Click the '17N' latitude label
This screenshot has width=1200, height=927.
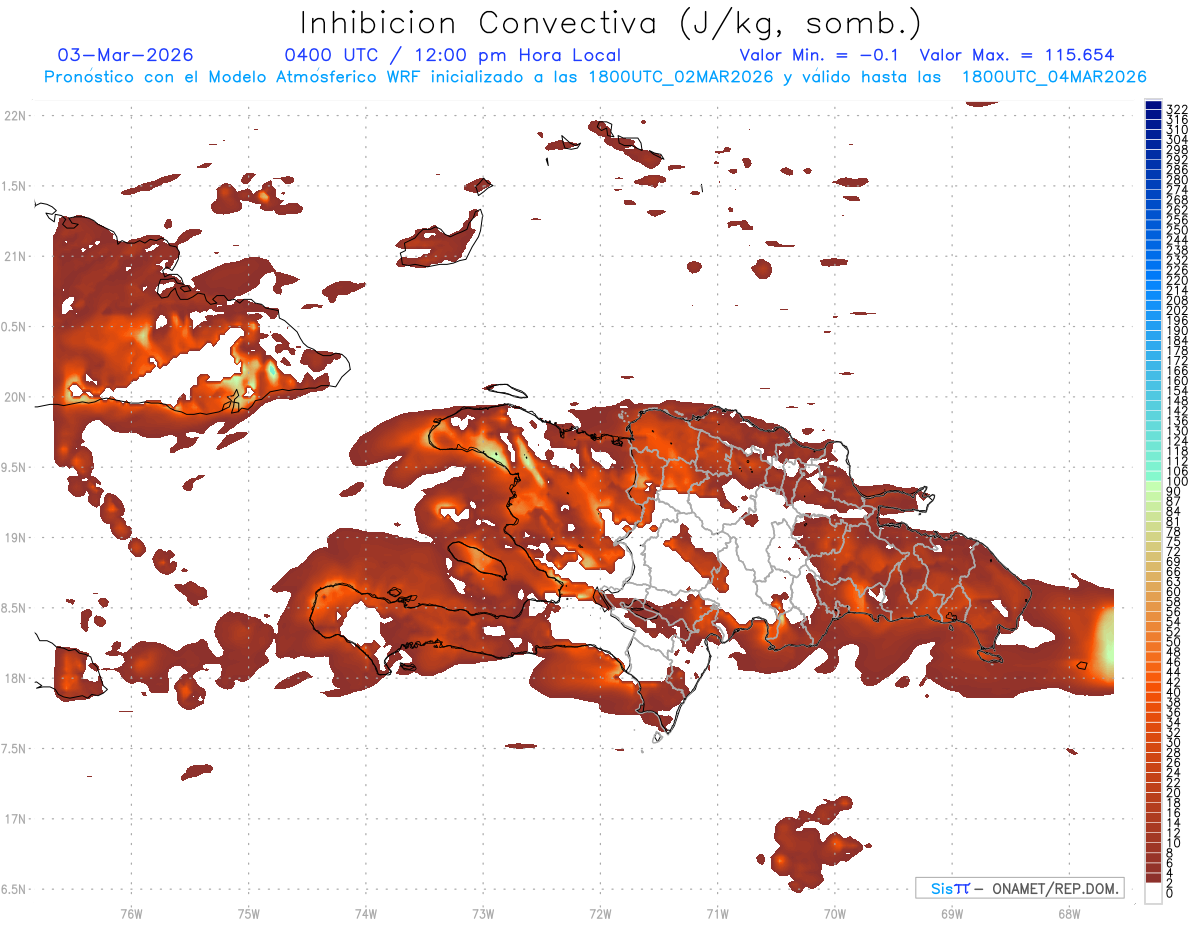coord(15,819)
